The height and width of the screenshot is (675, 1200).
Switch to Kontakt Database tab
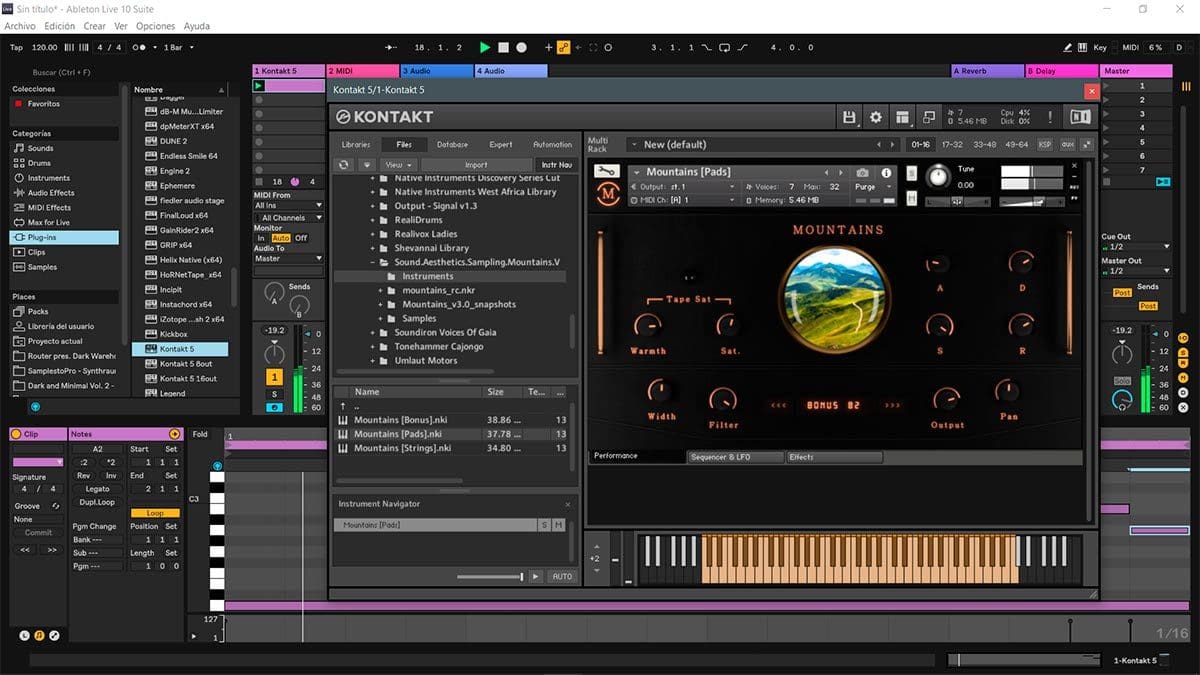tap(452, 145)
